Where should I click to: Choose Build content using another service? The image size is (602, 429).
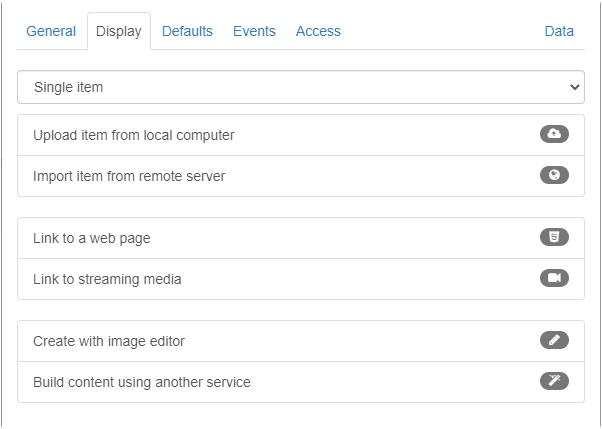[x=301, y=382]
